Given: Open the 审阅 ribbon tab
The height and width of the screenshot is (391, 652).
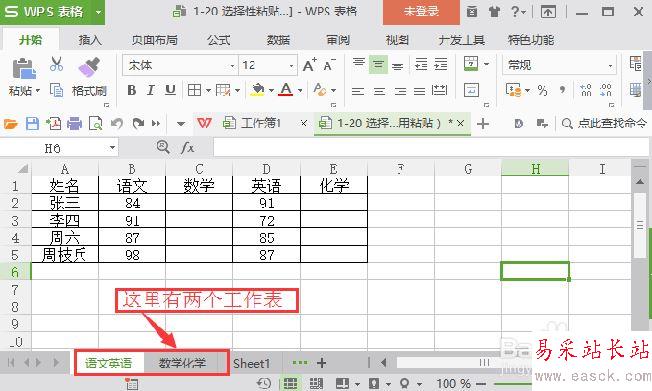Looking at the screenshot, I should [x=338, y=40].
